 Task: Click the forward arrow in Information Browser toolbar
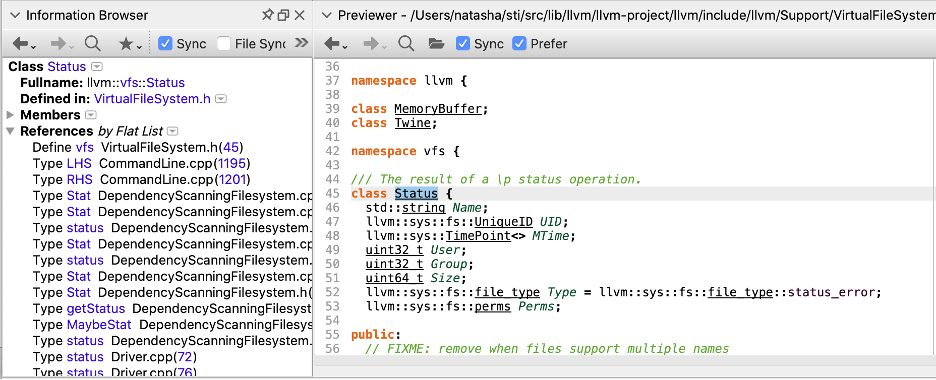(60, 44)
